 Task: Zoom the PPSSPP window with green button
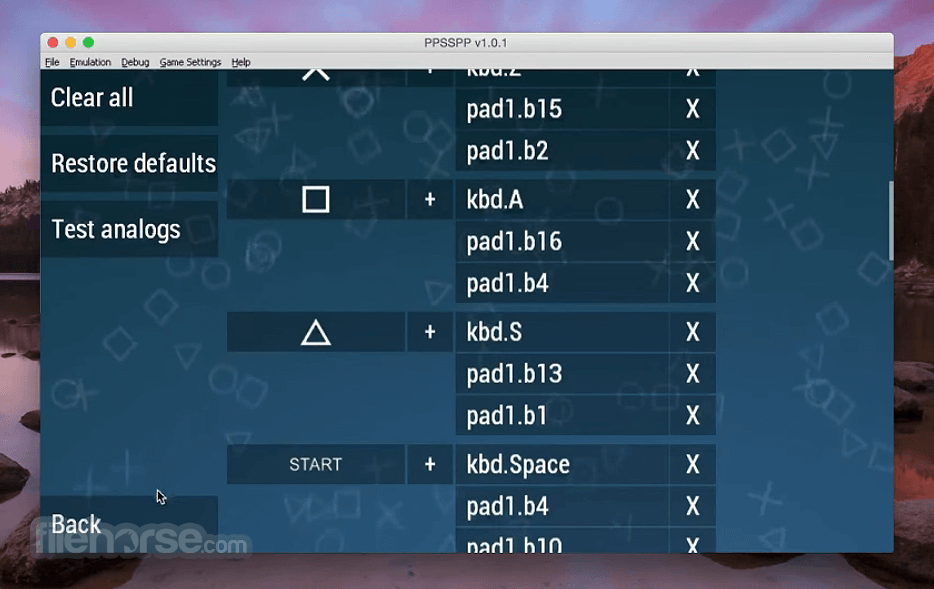tap(88, 42)
